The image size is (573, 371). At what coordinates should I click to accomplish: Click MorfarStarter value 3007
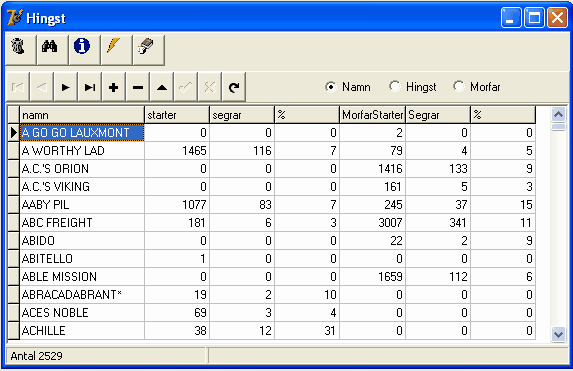coord(390,223)
